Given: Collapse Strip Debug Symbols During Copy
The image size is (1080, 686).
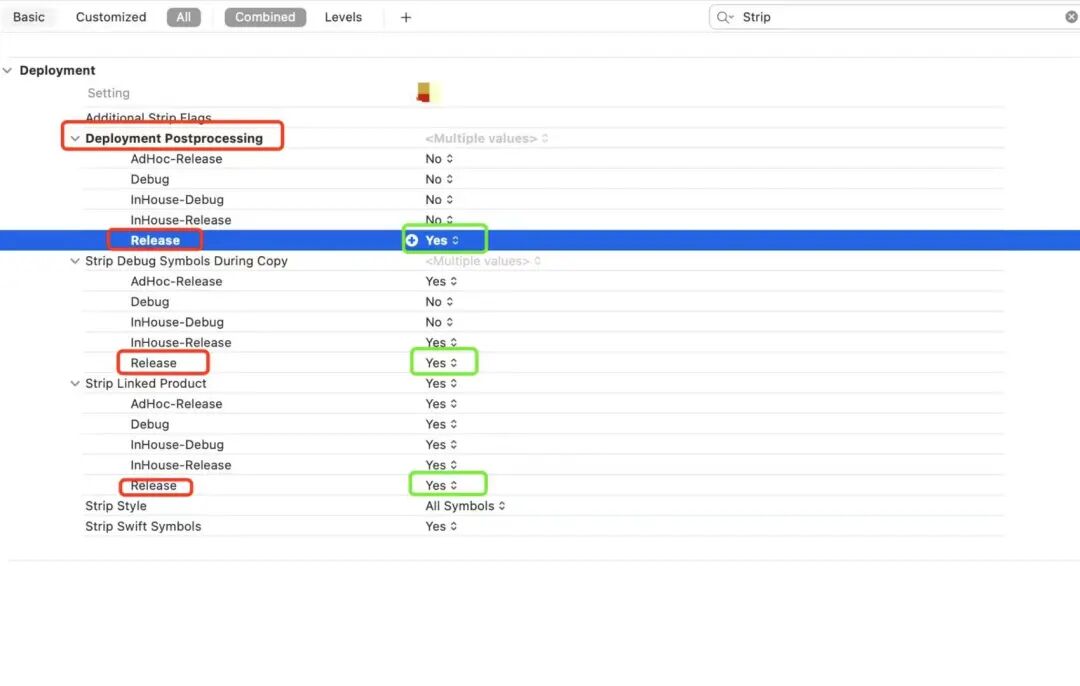Looking at the screenshot, I should click(x=74, y=261).
